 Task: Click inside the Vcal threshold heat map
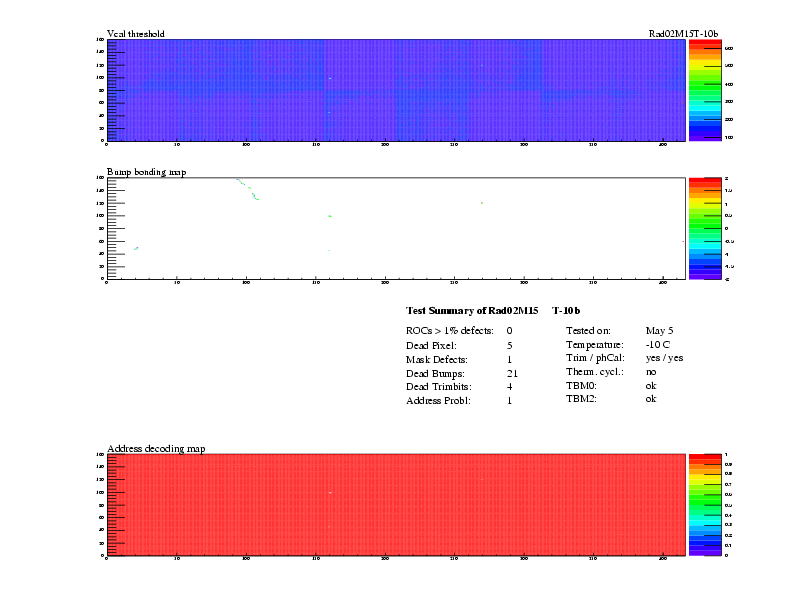[395, 90]
